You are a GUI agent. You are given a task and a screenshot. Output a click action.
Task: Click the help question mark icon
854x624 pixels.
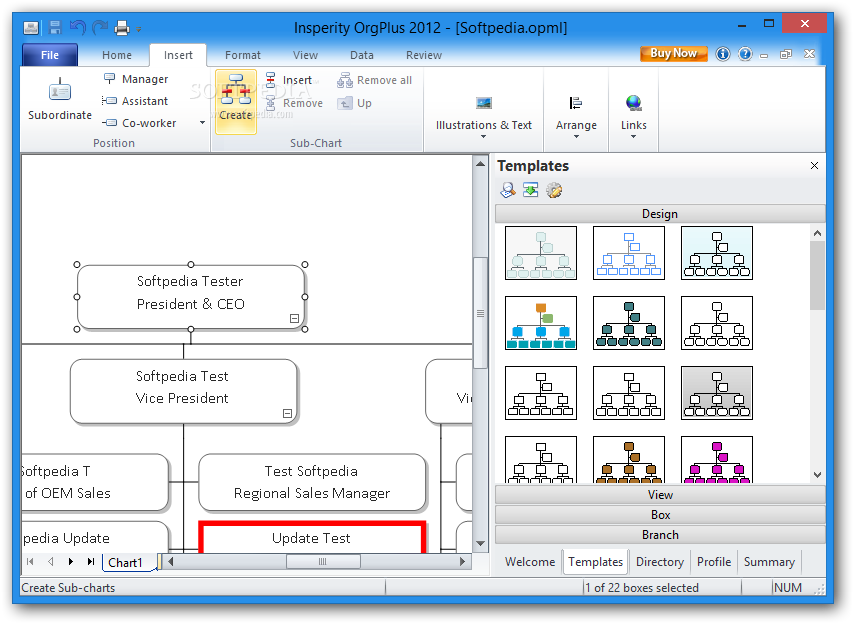(745, 54)
